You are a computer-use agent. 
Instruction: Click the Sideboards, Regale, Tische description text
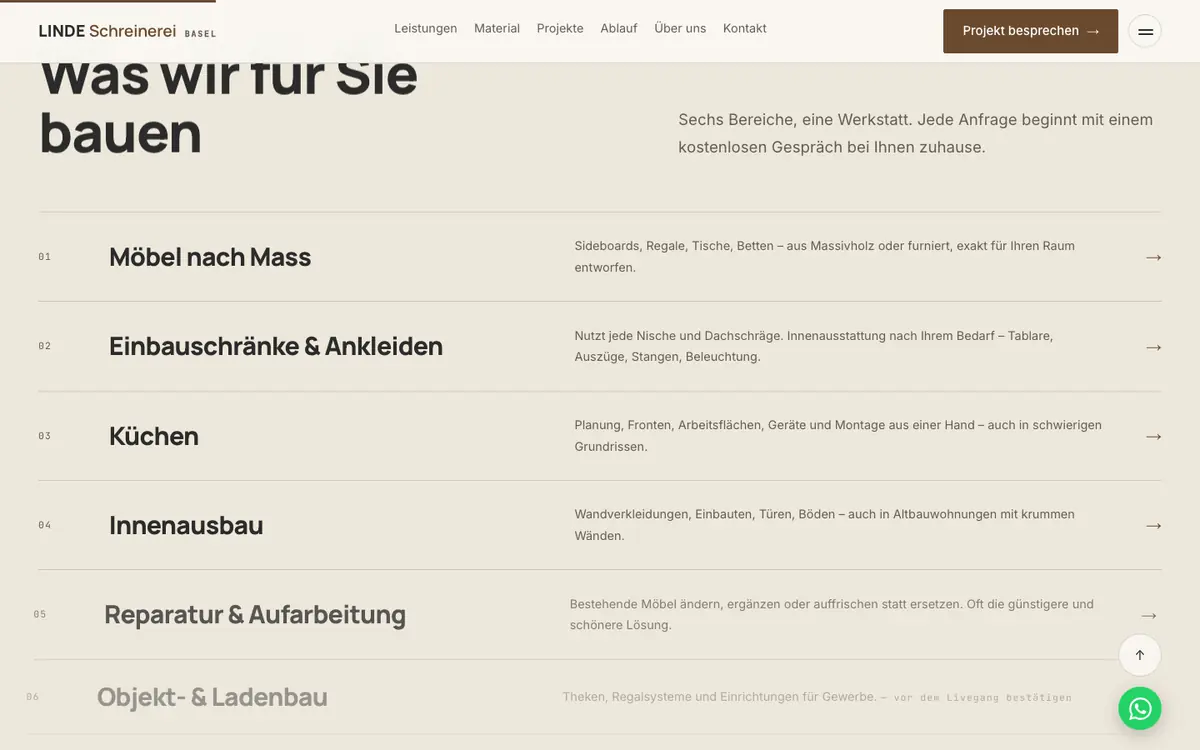click(825, 256)
